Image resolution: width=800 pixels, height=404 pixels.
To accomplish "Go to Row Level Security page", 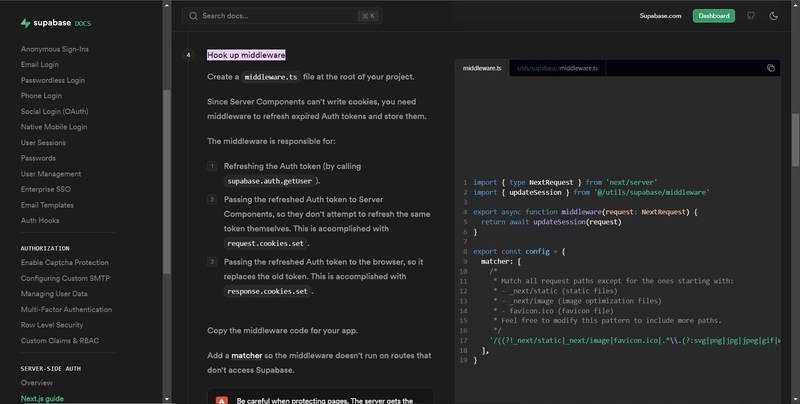I will (52, 325).
